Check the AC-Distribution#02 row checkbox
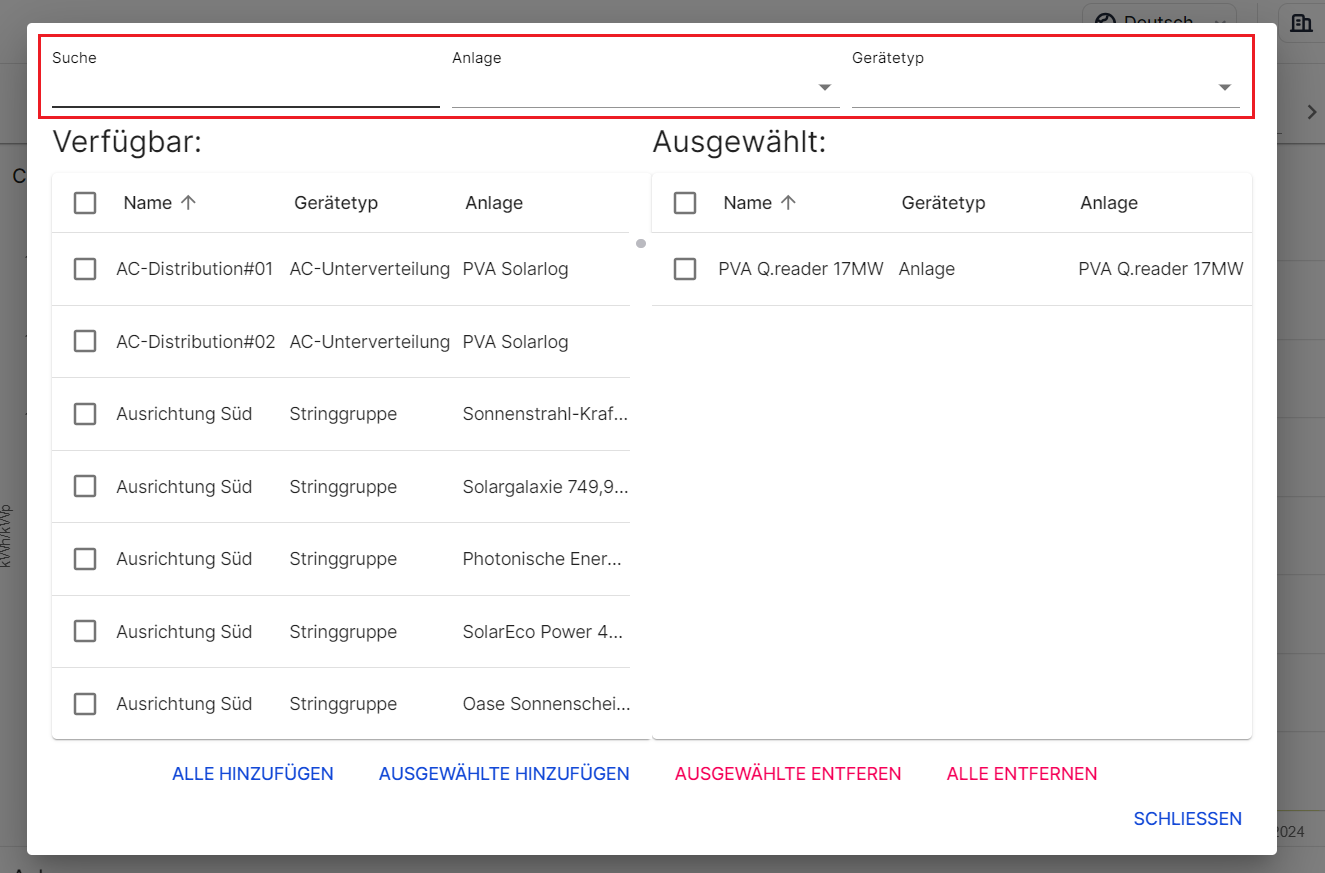 (85, 342)
